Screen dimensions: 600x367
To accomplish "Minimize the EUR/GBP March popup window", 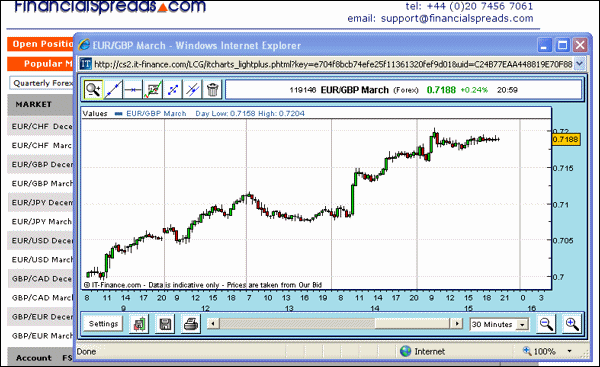I will coord(545,45).
